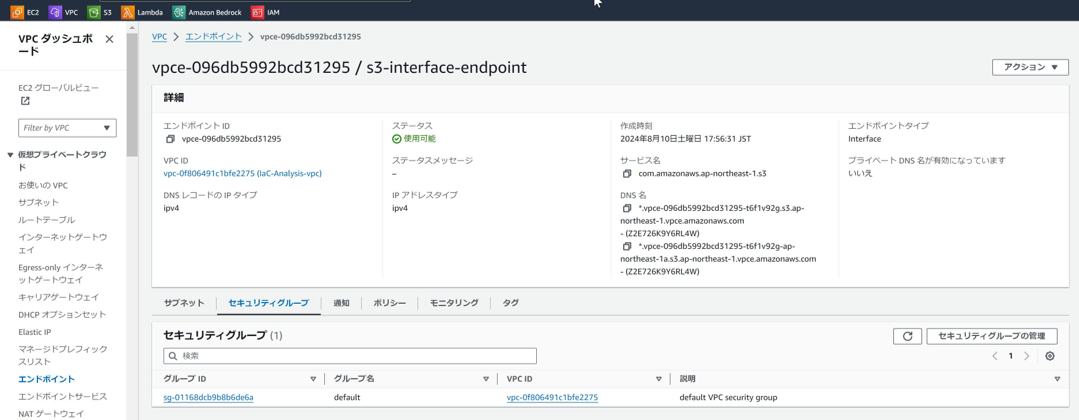The height and width of the screenshot is (420, 1079).
Task: Open マネージドプレフィックスリスト in sidebar
Action: 63,355
